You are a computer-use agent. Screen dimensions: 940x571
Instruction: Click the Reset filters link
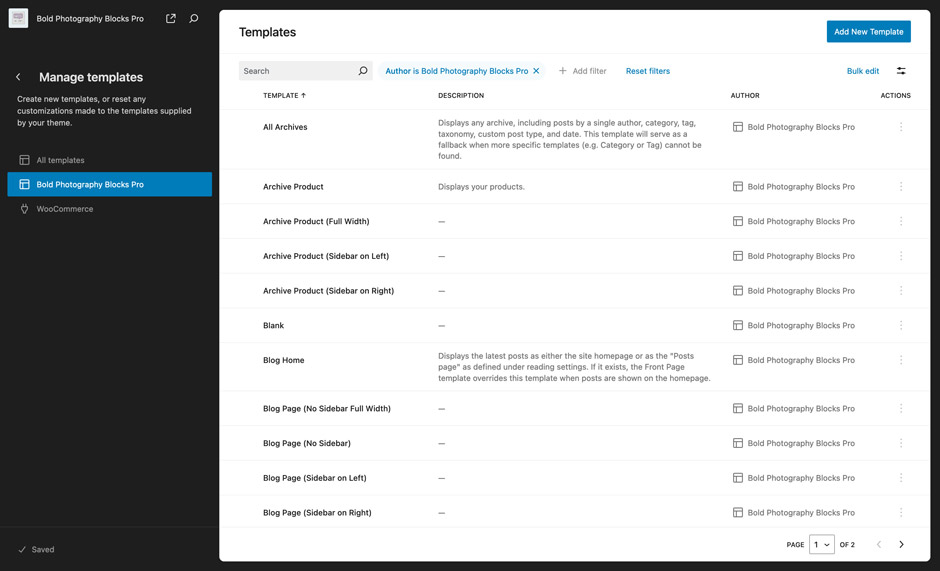[x=647, y=71]
